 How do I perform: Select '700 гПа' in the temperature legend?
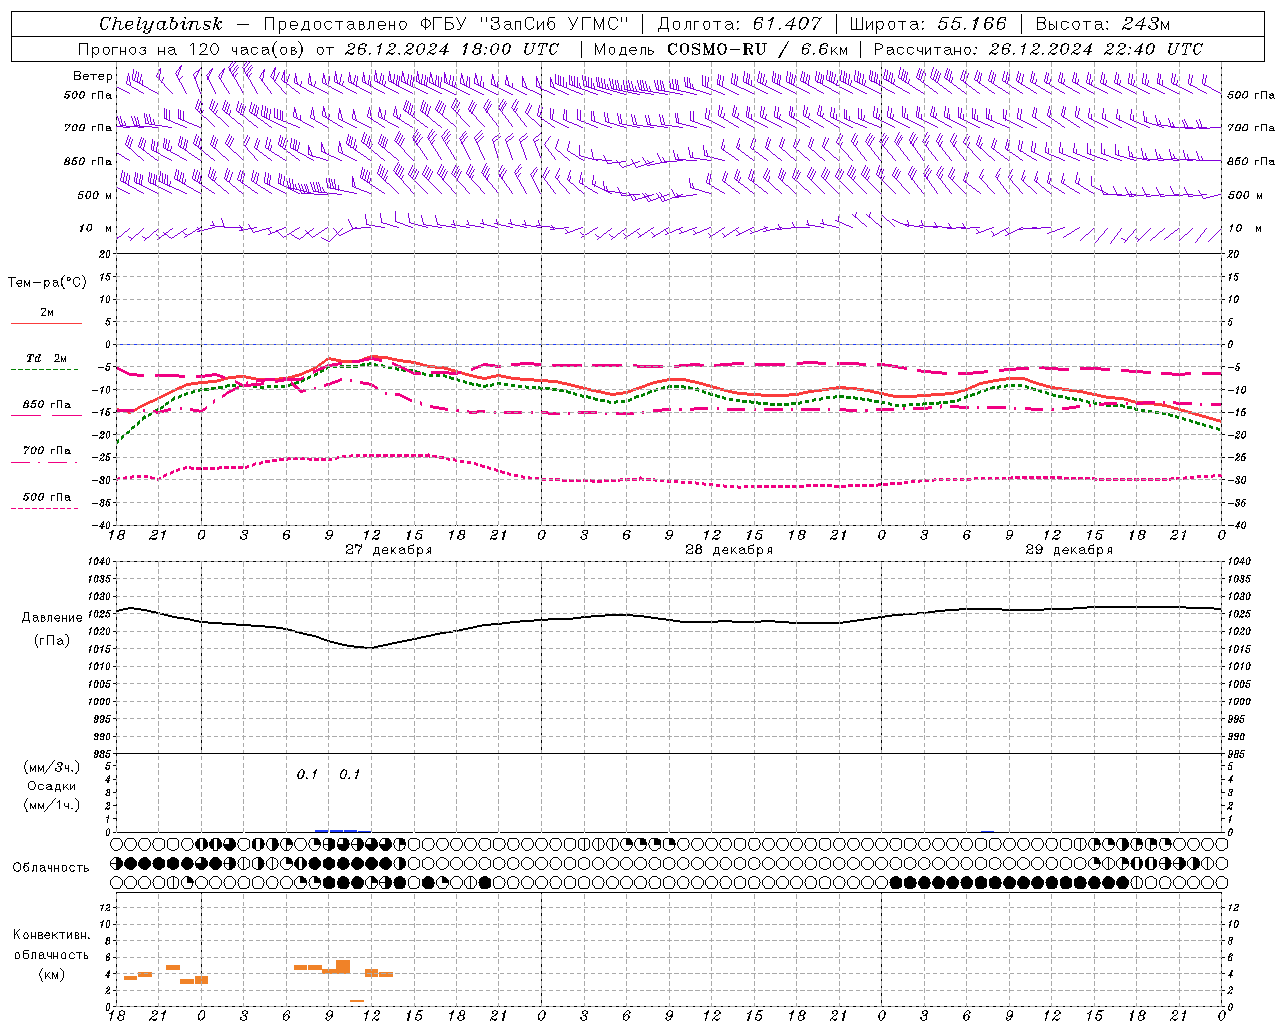click(x=47, y=451)
